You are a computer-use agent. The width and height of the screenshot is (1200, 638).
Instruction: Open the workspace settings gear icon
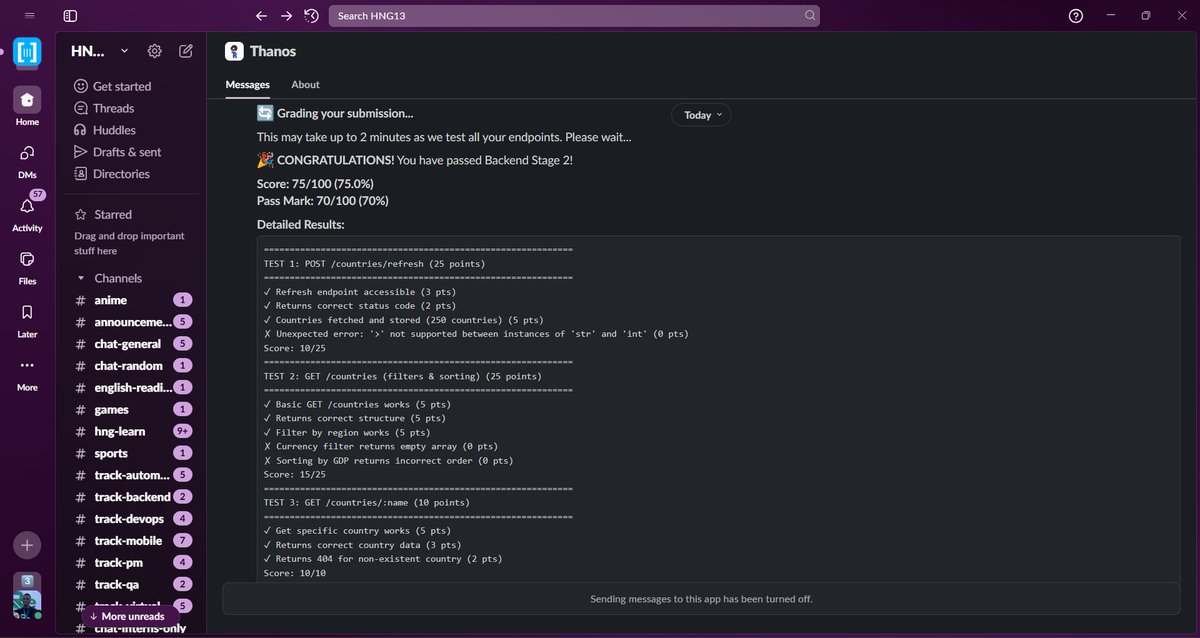[x=154, y=50]
